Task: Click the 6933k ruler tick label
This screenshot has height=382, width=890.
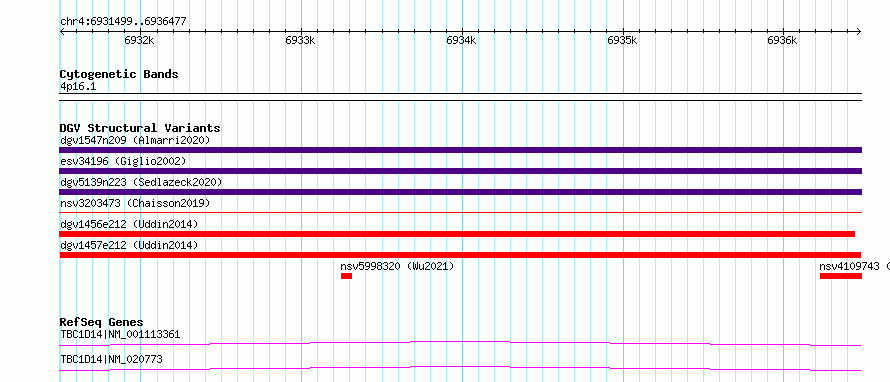Action: 300,40
